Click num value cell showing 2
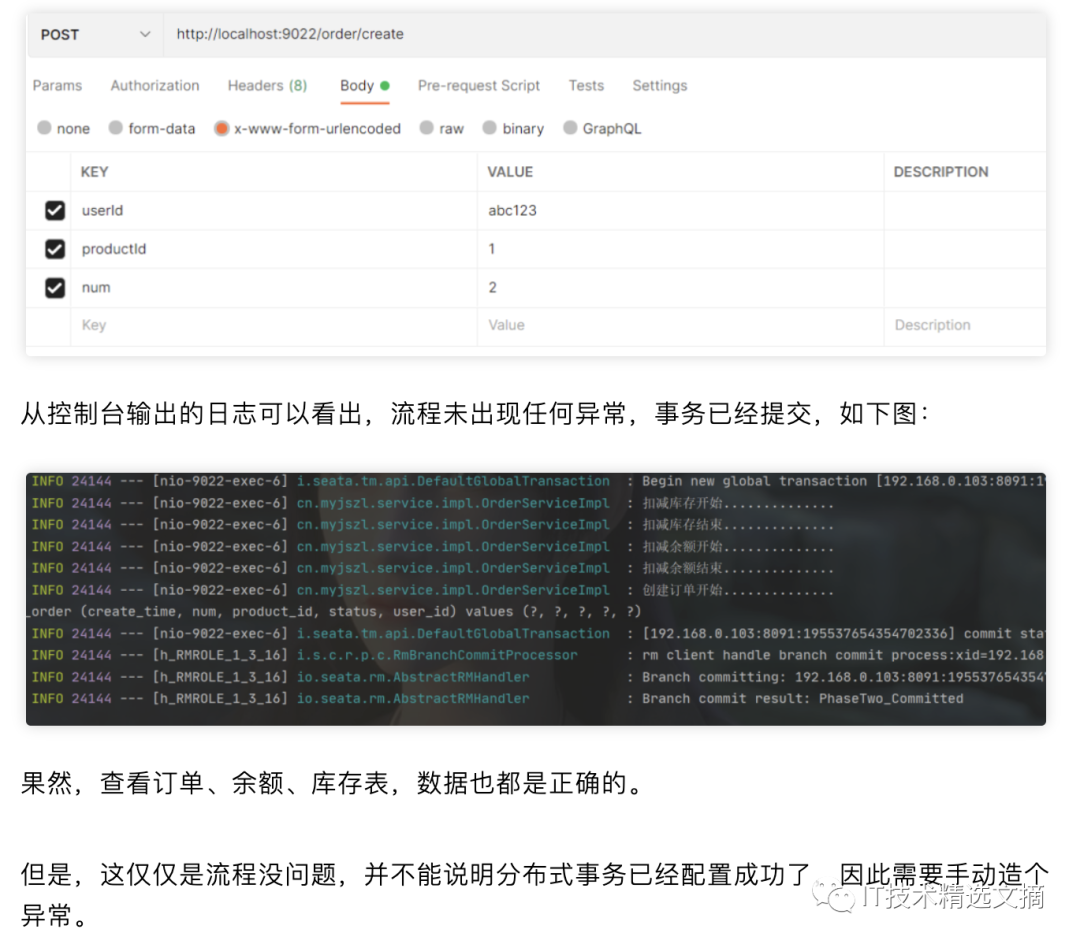The image size is (1080, 944). point(681,288)
